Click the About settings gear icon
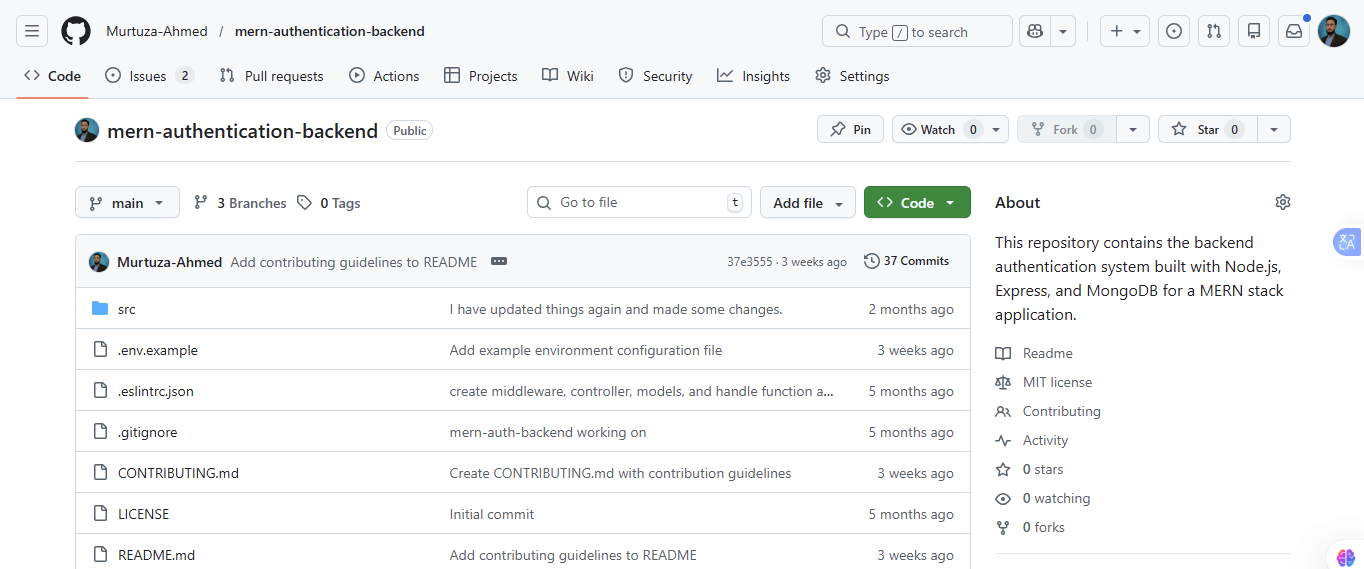 [x=1283, y=202]
